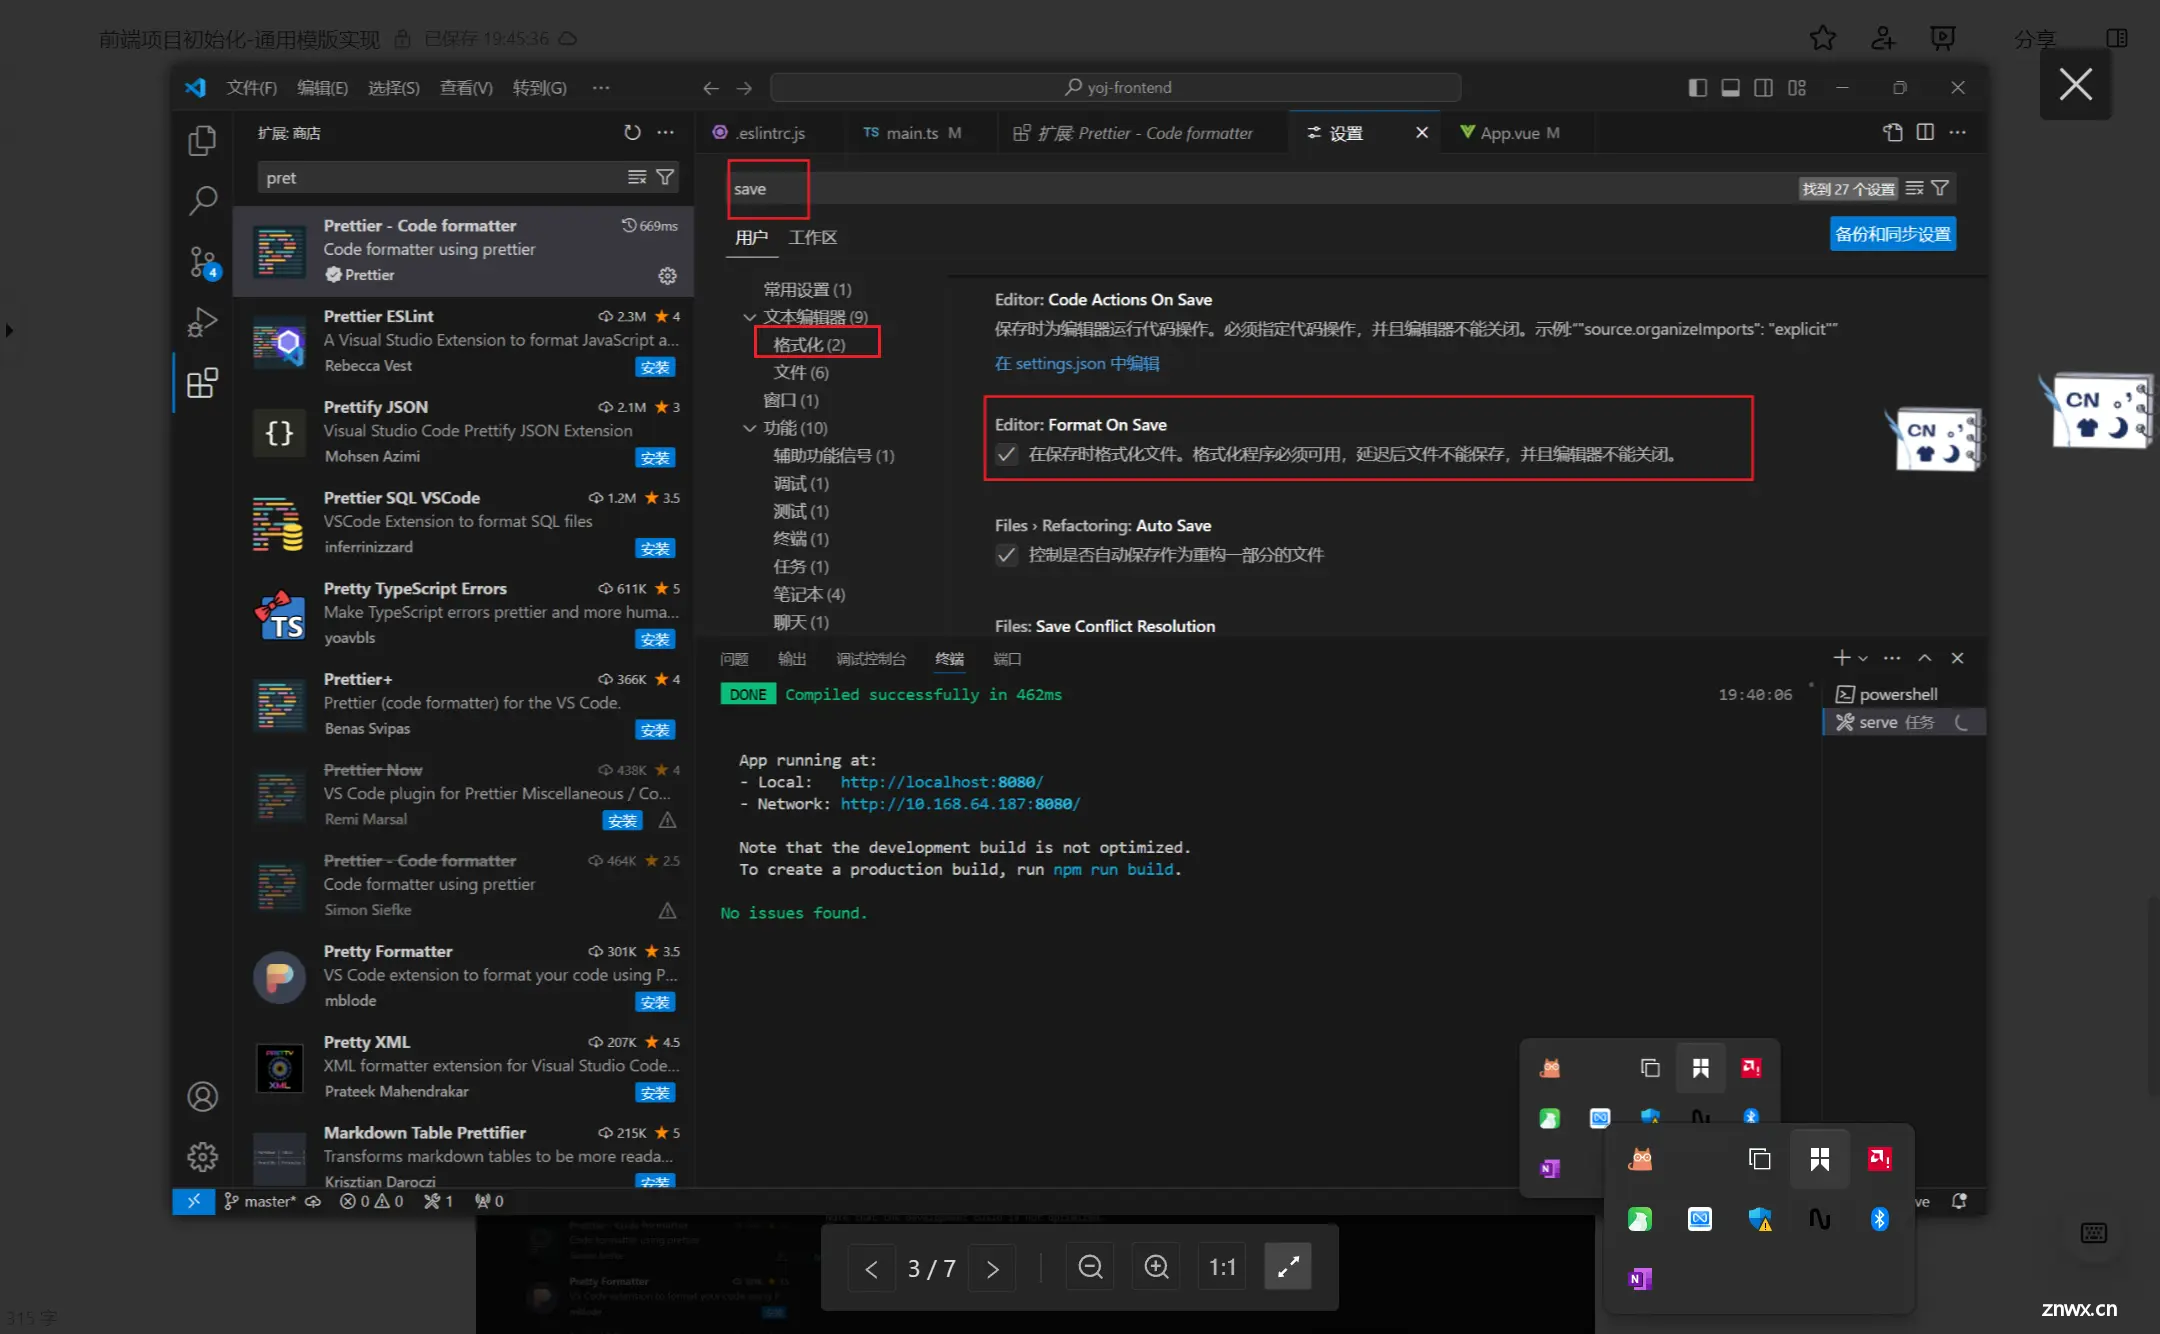Refresh the extensions marketplace list
2160x1334 pixels.
tap(632, 133)
